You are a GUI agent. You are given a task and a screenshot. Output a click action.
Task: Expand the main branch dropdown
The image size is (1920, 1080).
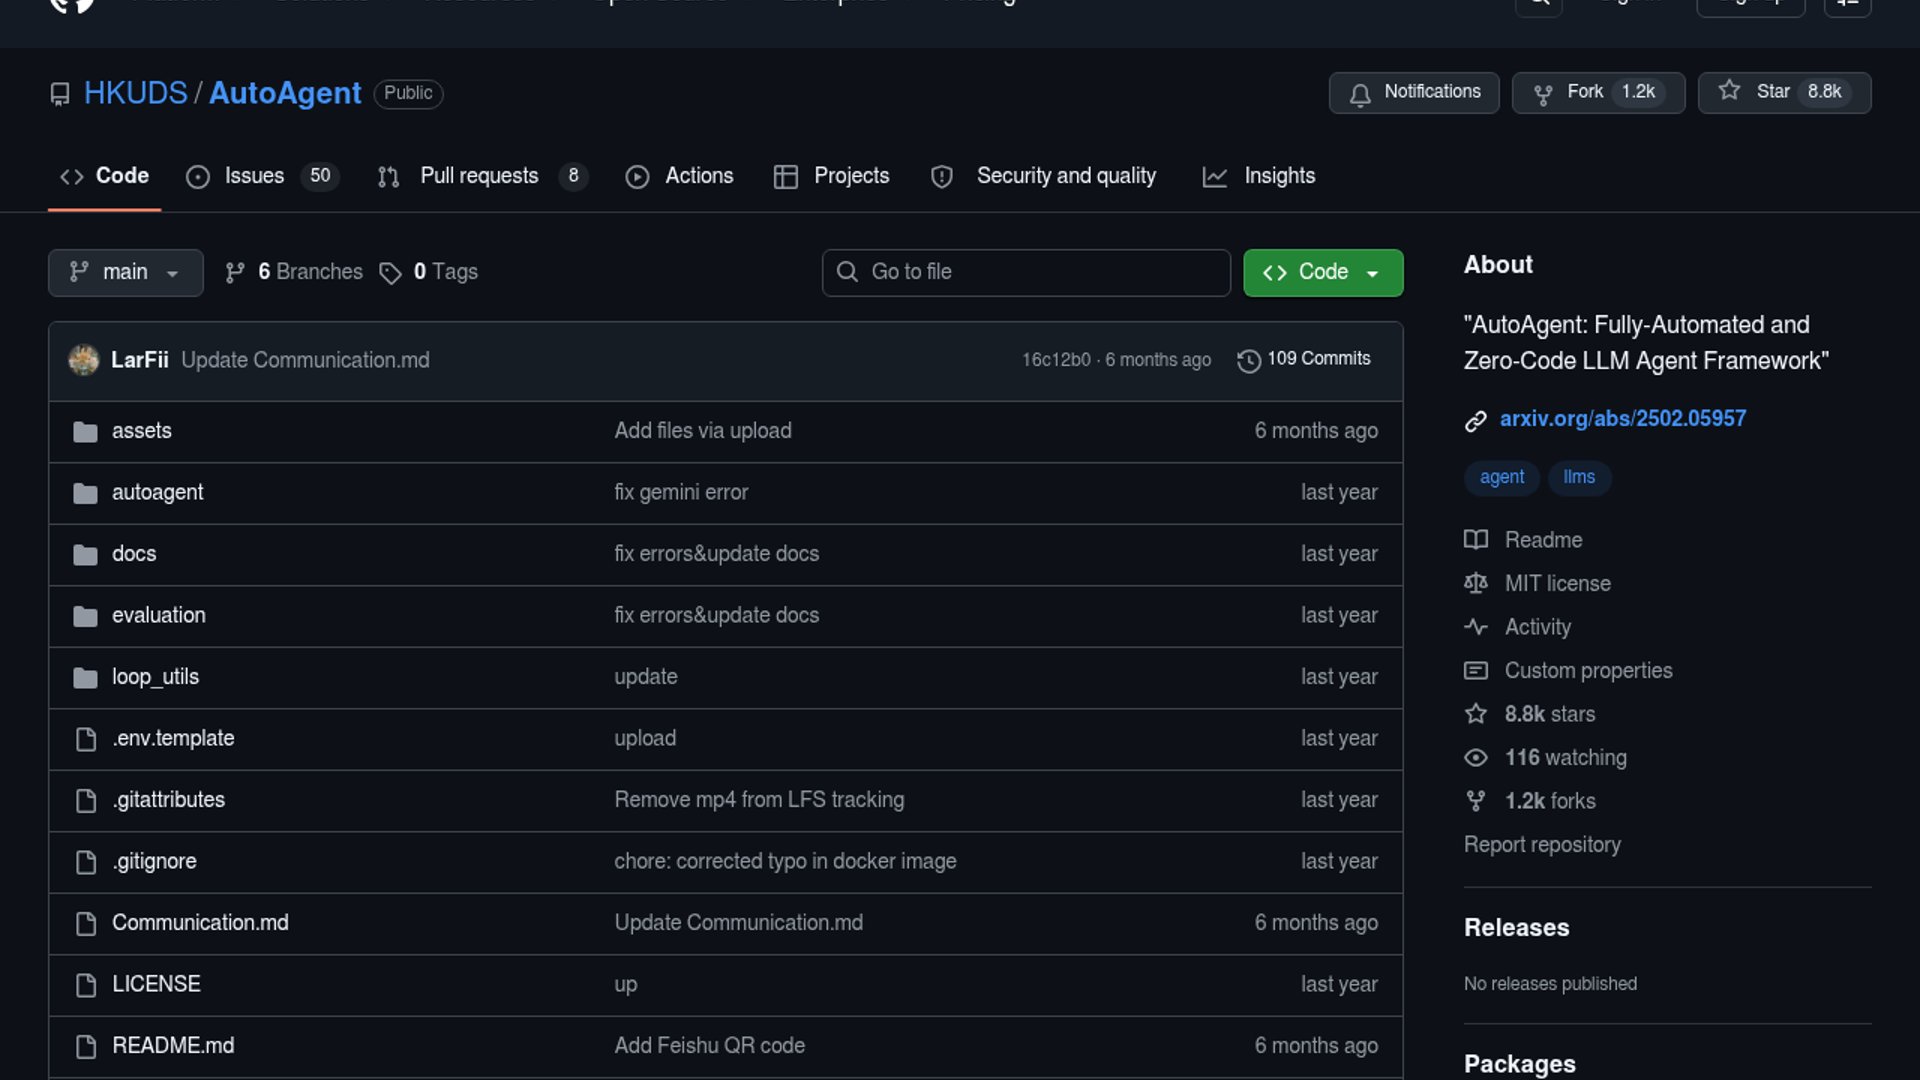pyautogui.click(x=125, y=272)
